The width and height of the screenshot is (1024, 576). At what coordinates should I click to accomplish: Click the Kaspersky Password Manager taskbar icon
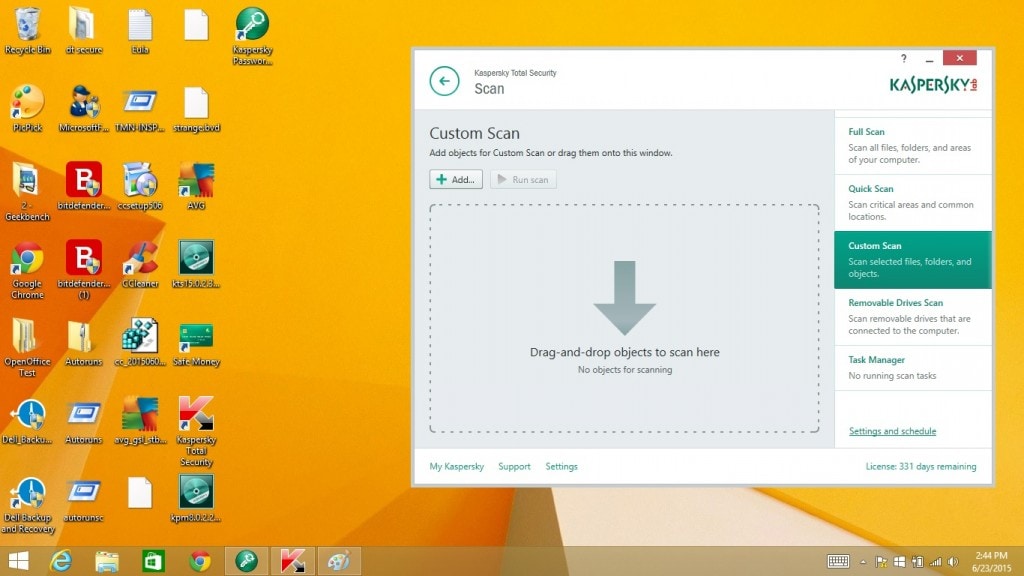246,561
